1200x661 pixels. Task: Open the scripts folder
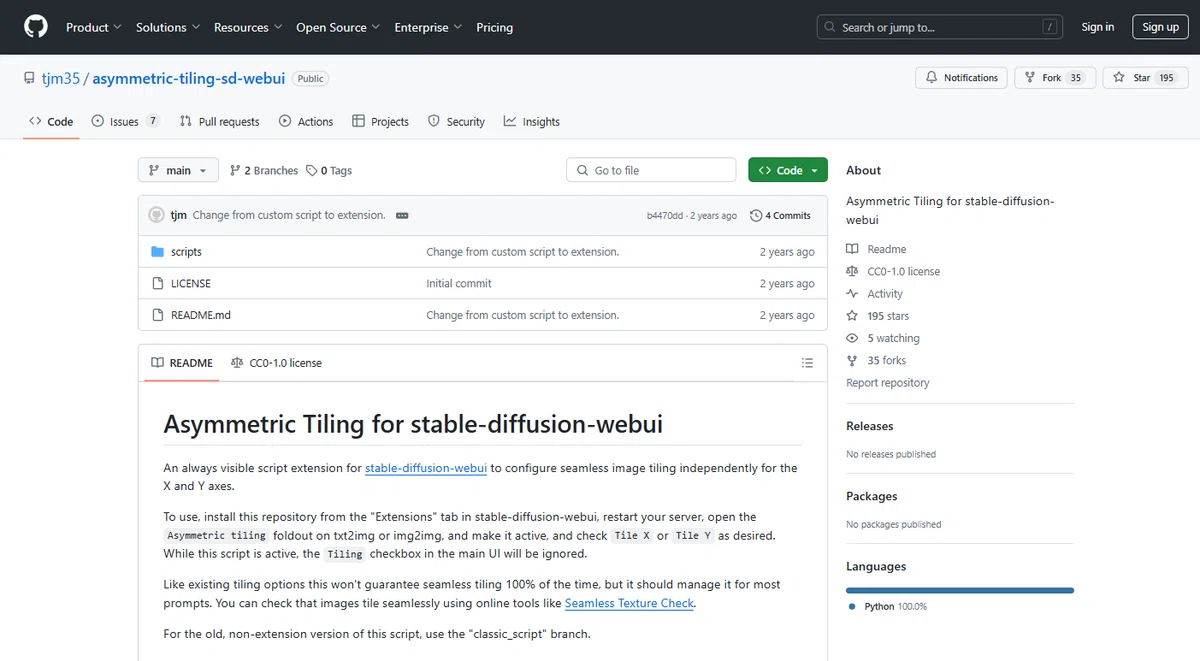pos(186,252)
